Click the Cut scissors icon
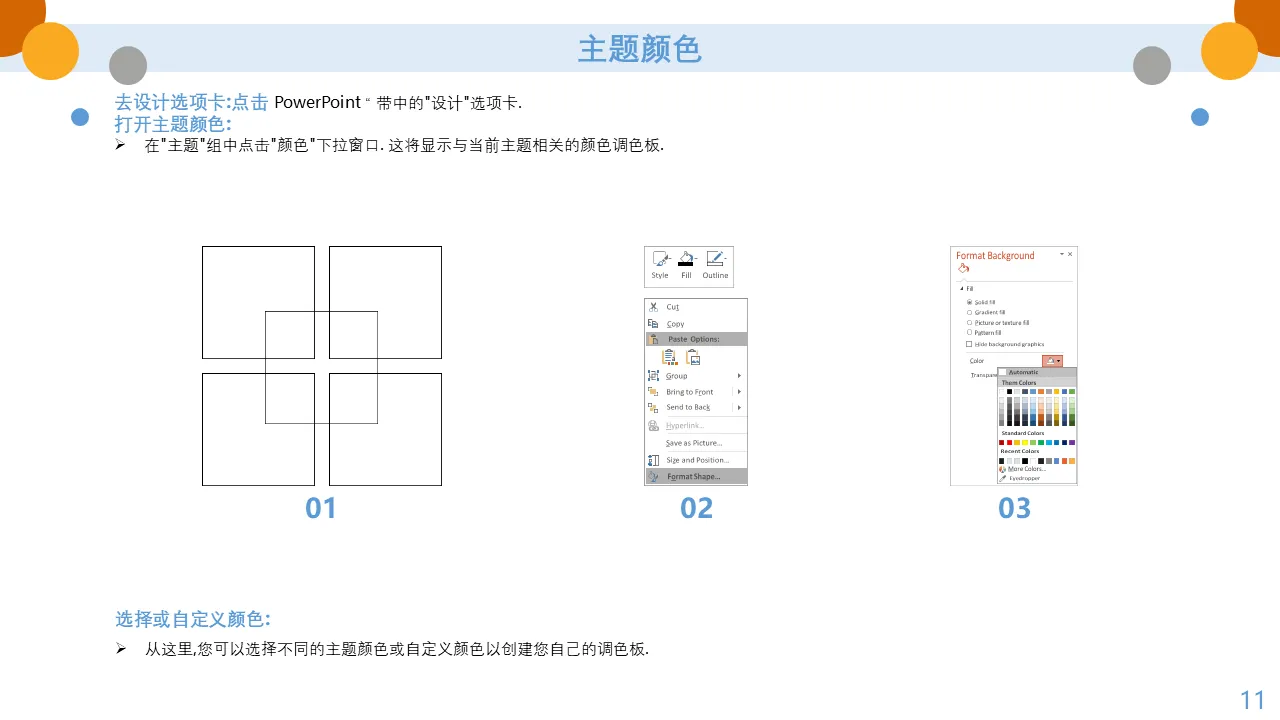The height and width of the screenshot is (720, 1280). click(653, 307)
